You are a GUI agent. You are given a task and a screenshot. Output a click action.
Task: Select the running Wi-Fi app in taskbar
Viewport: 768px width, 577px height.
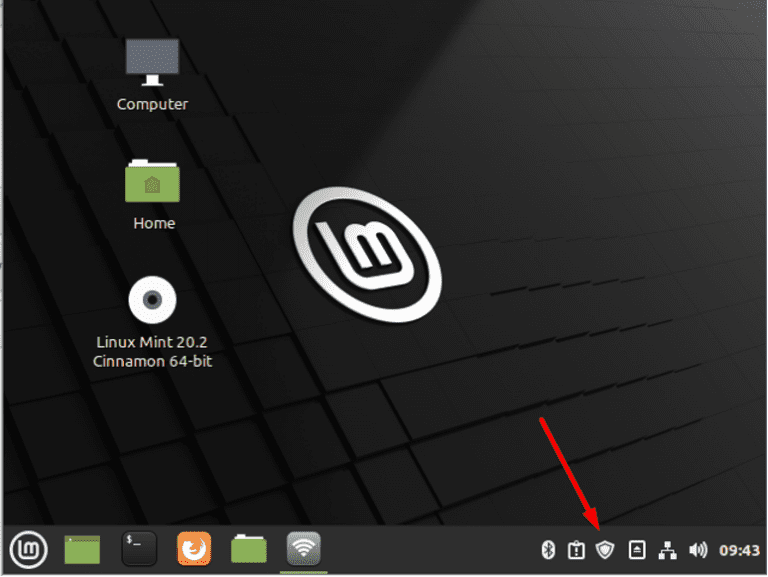pos(304,549)
